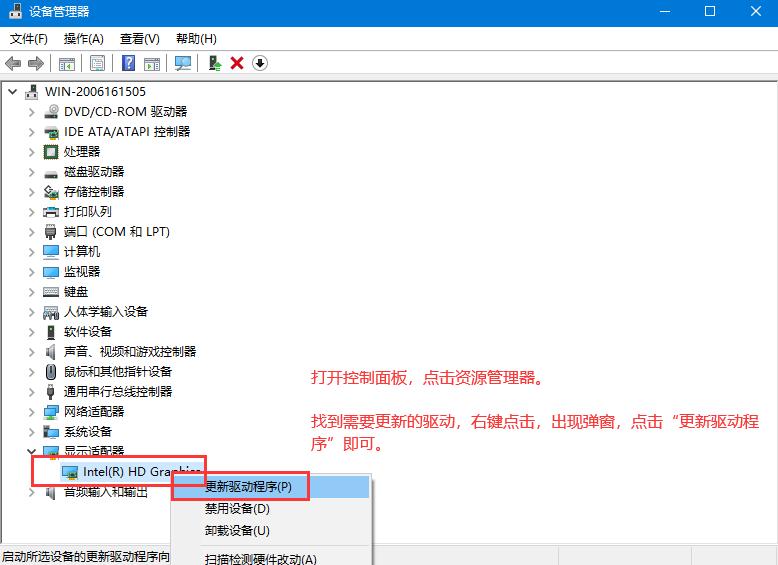
Task: Click the Intel(R) HD Graphics adapter icon
Action: [x=70, y=472]
